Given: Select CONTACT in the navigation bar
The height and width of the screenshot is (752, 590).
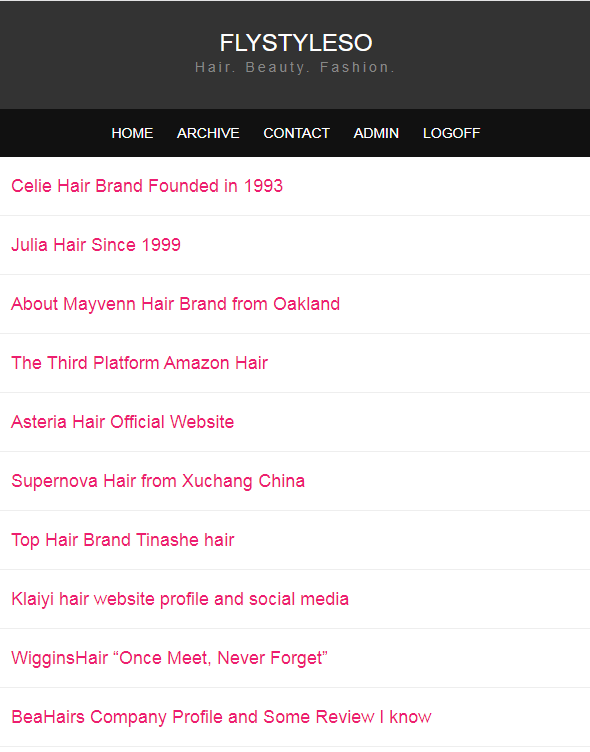Looking at the screenshot, I should 296,133.
